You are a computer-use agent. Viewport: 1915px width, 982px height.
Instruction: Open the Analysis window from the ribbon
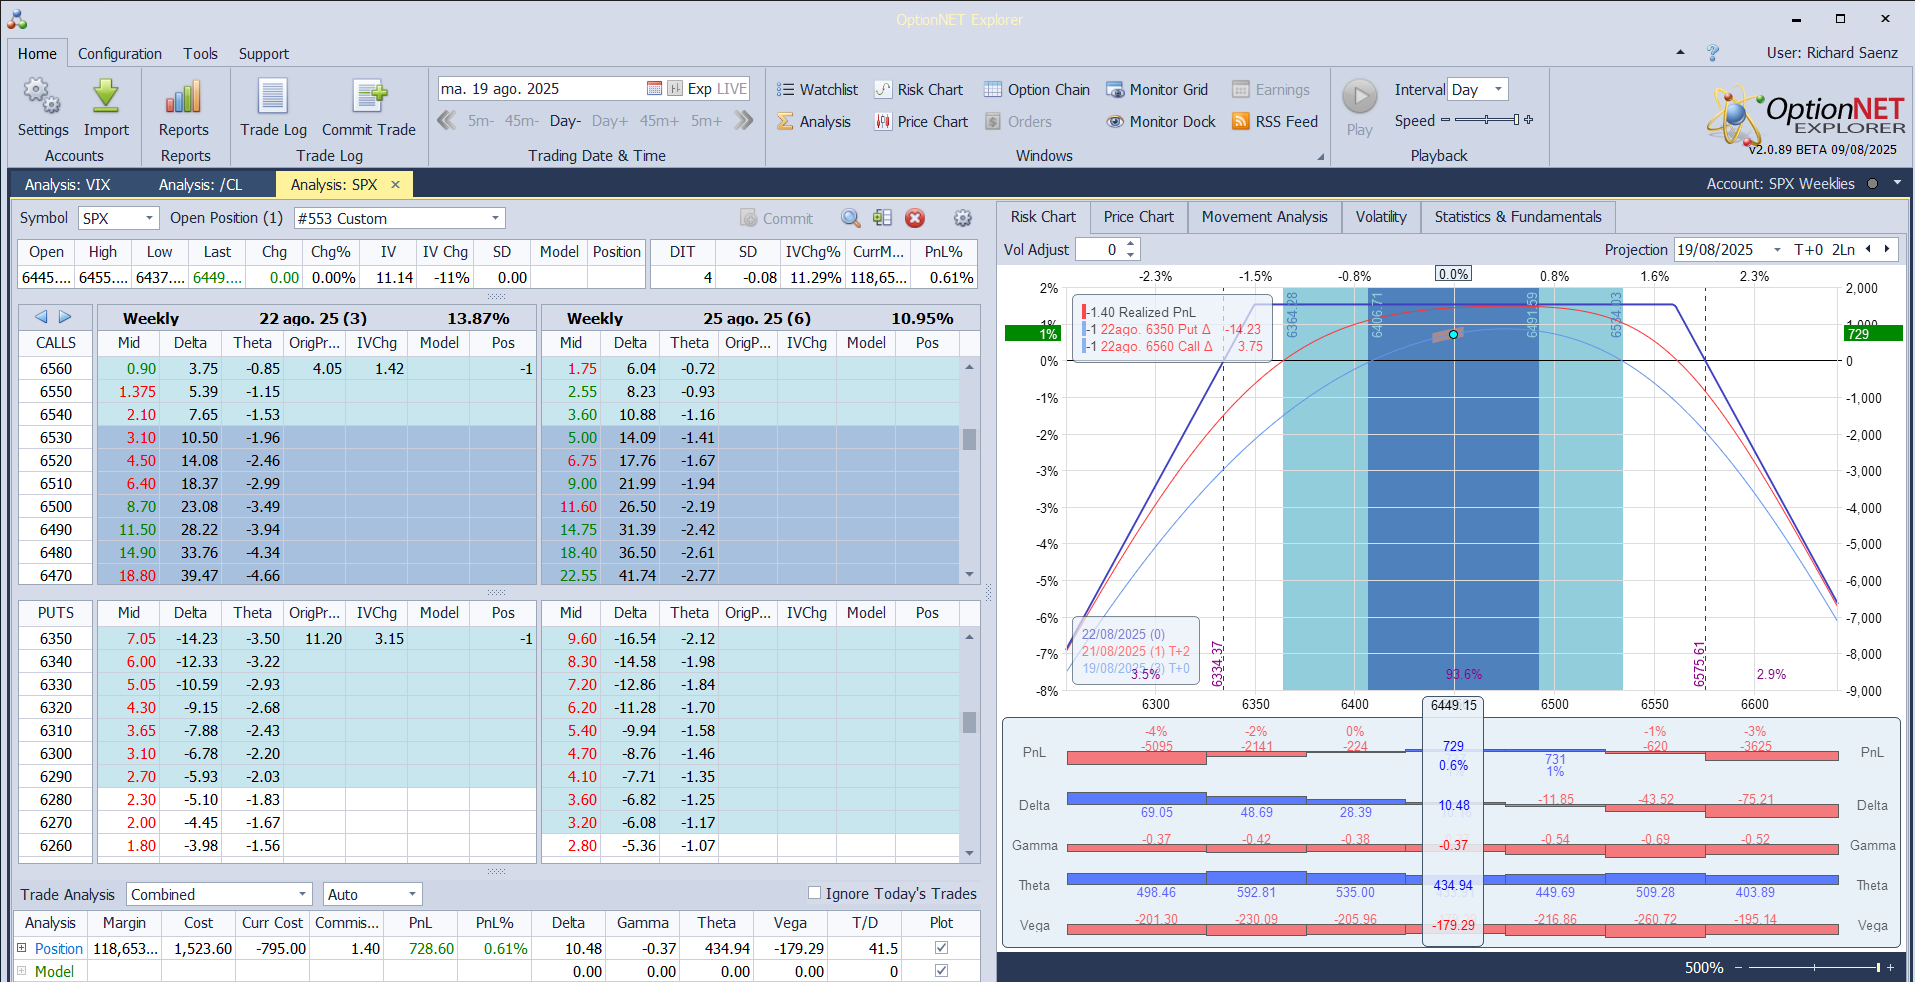point(814,122)
